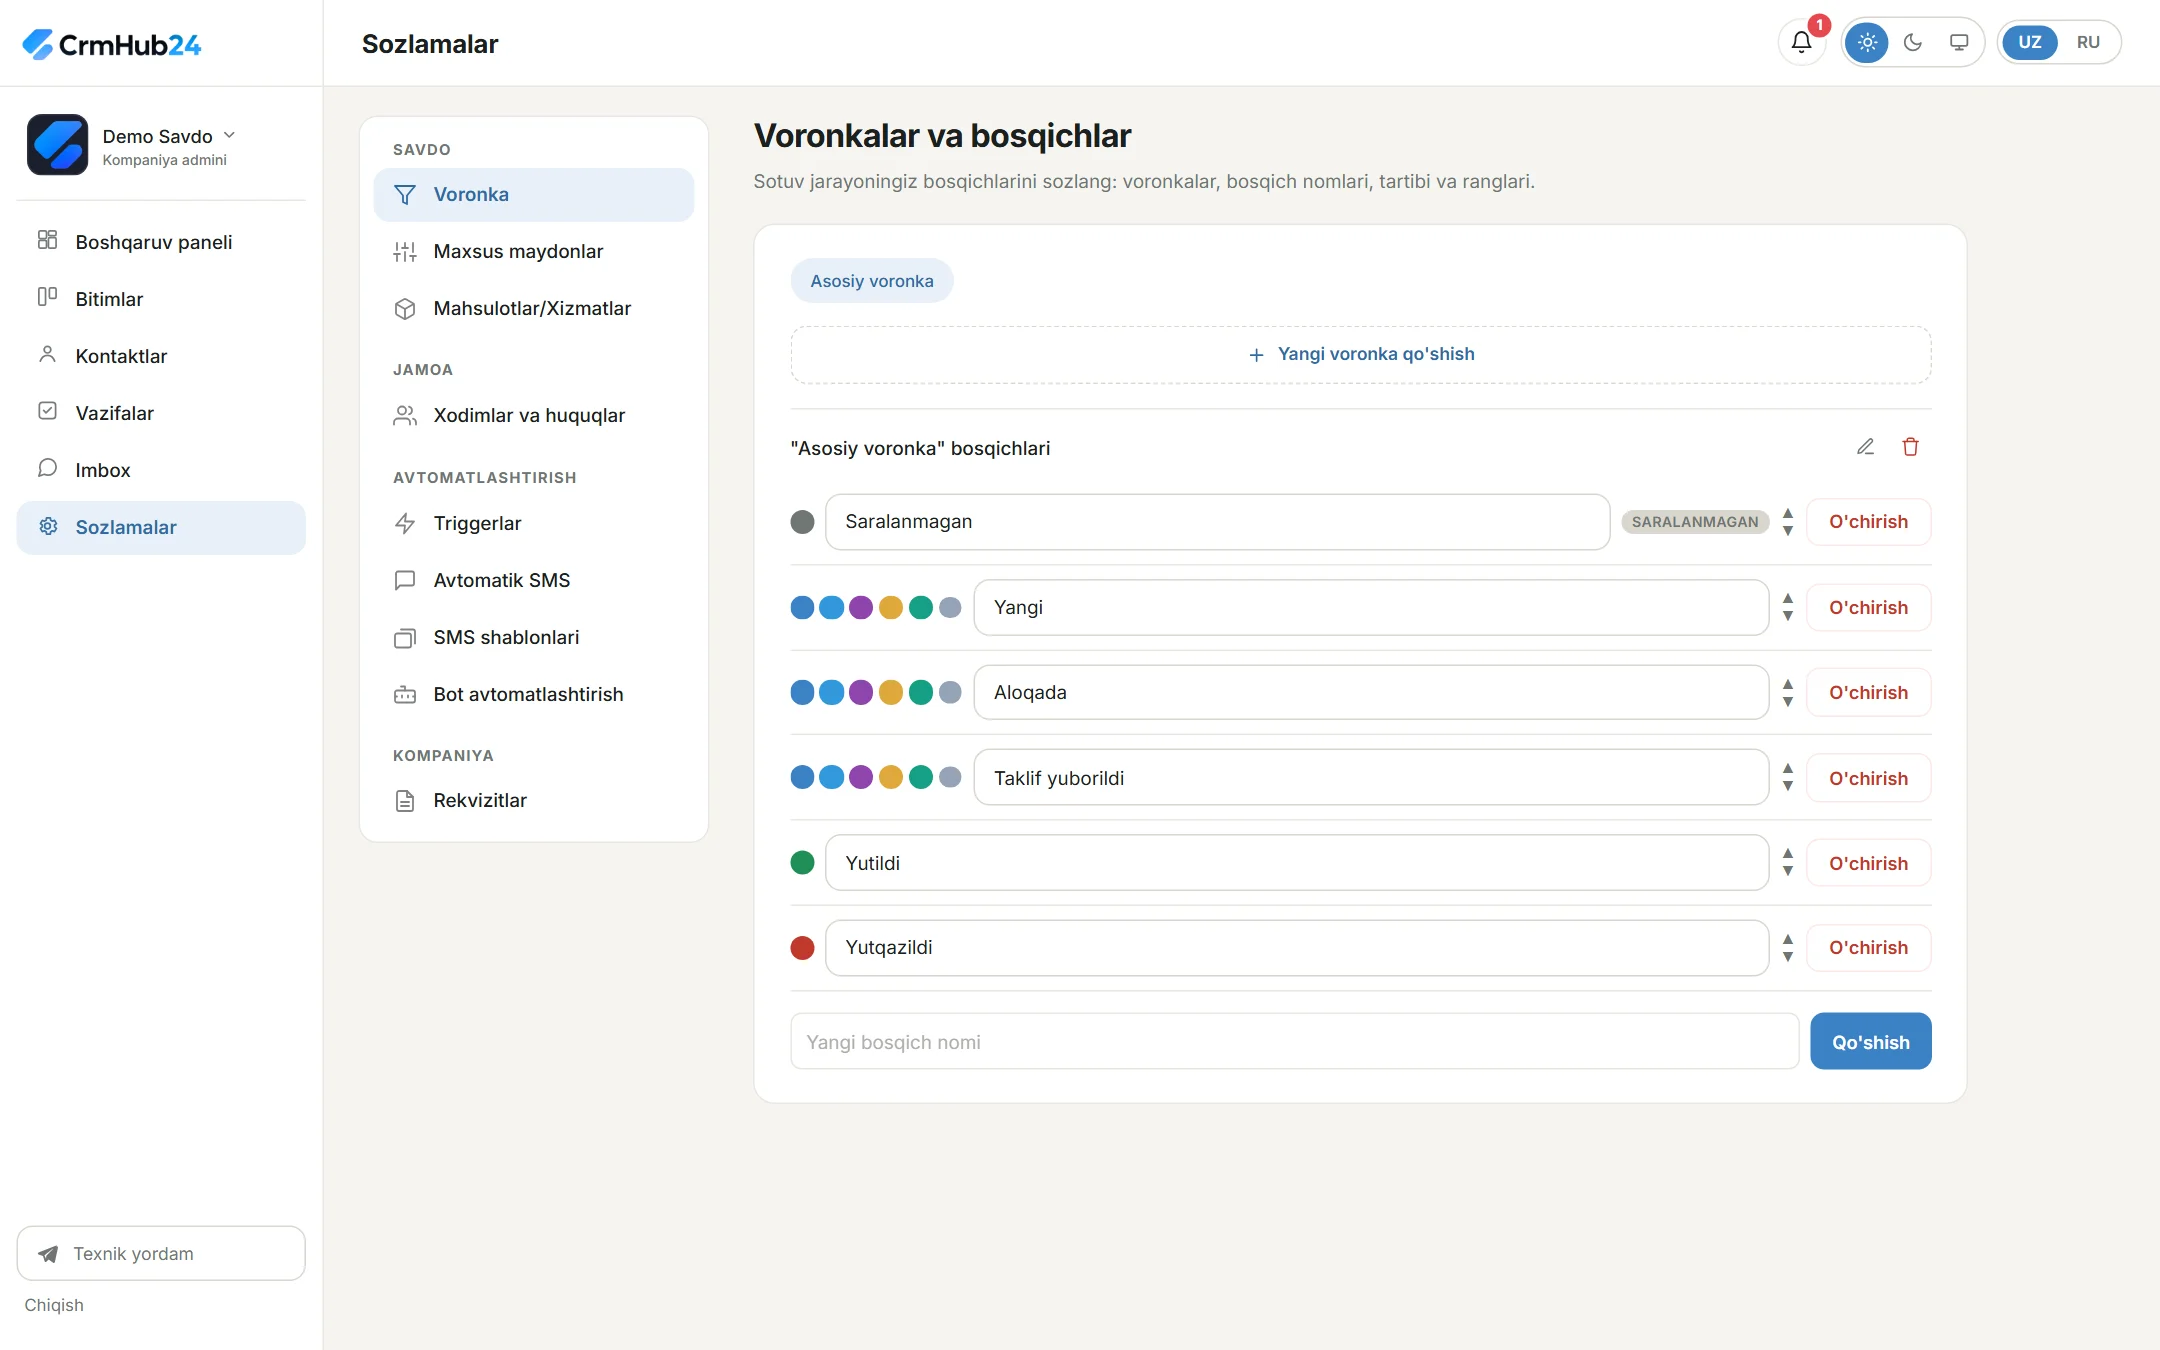Click the Voronka funnel icon
2160x1350 pixels.
[x=405, y=194]
